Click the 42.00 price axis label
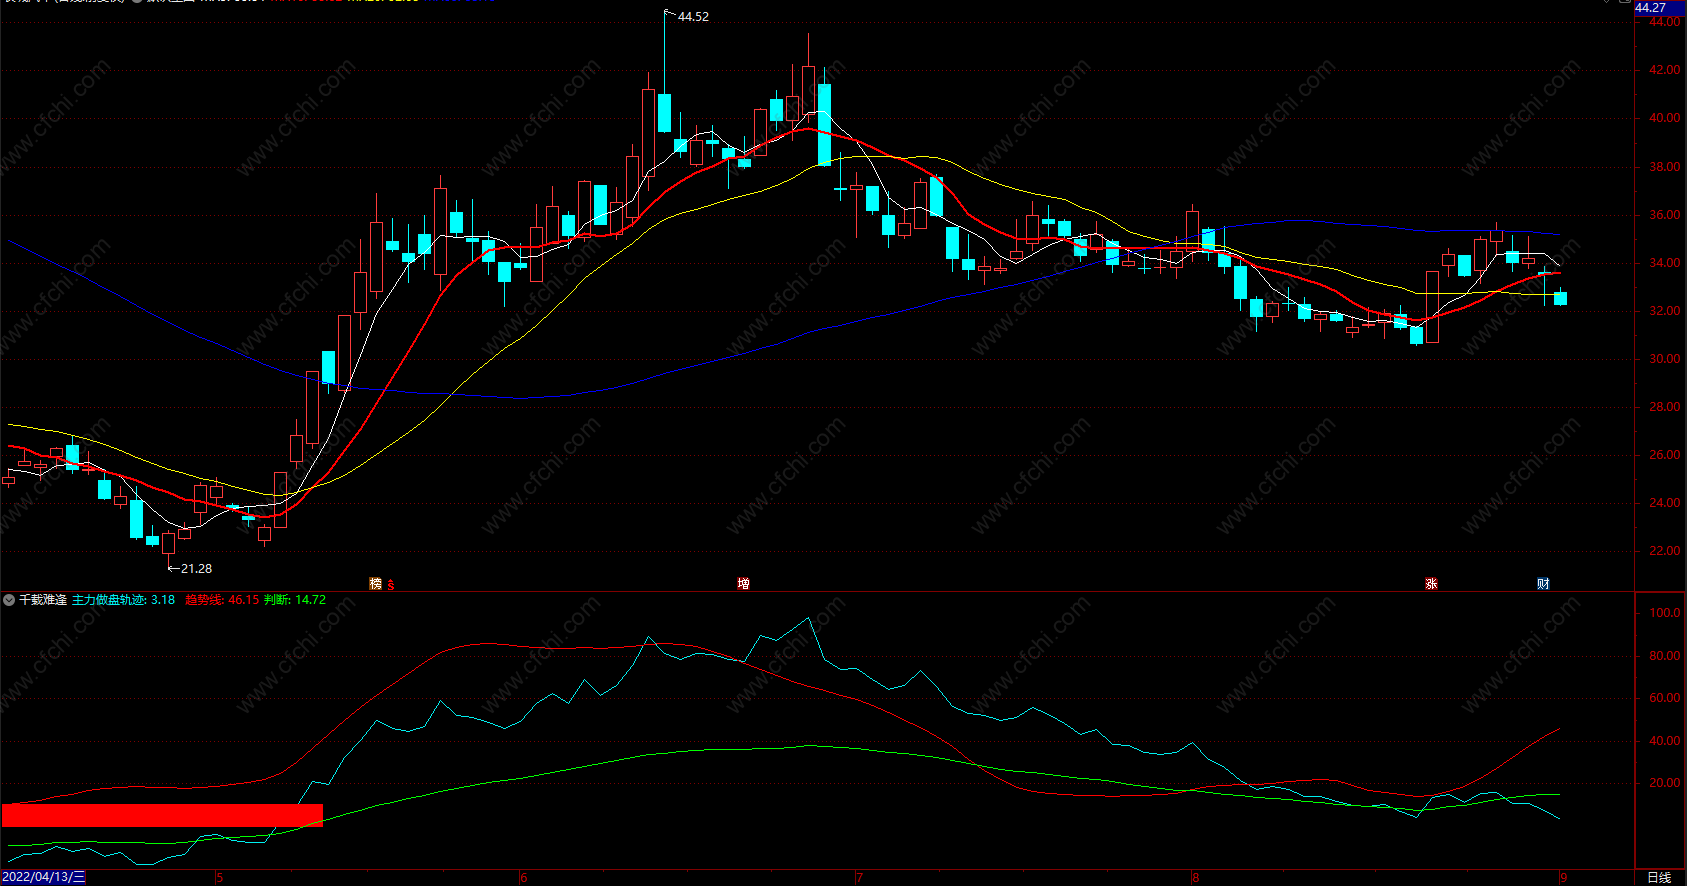 pyautogui.click(x=1664, y=70)
